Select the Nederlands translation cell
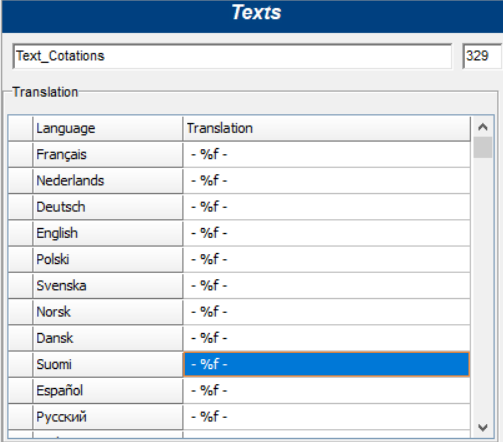This screenshot has height=442, width=503. coord(327,181)
